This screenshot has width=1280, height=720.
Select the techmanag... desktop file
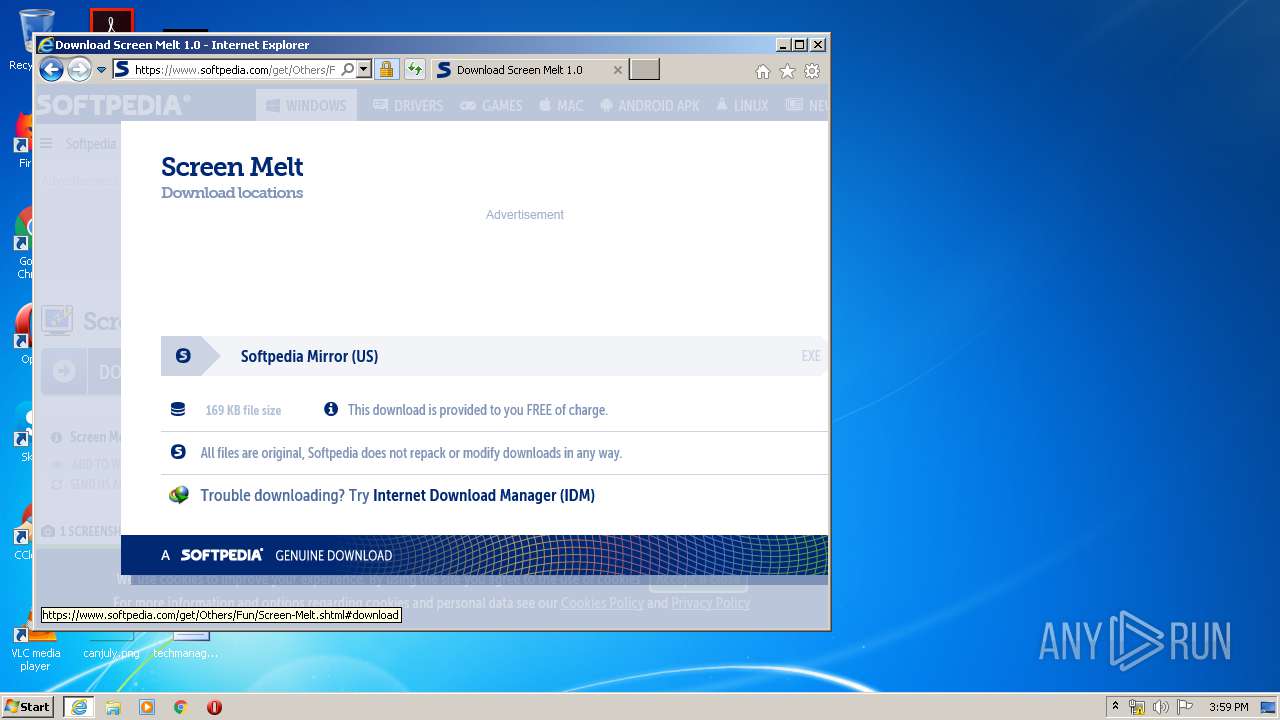click(x=186, y=648)
